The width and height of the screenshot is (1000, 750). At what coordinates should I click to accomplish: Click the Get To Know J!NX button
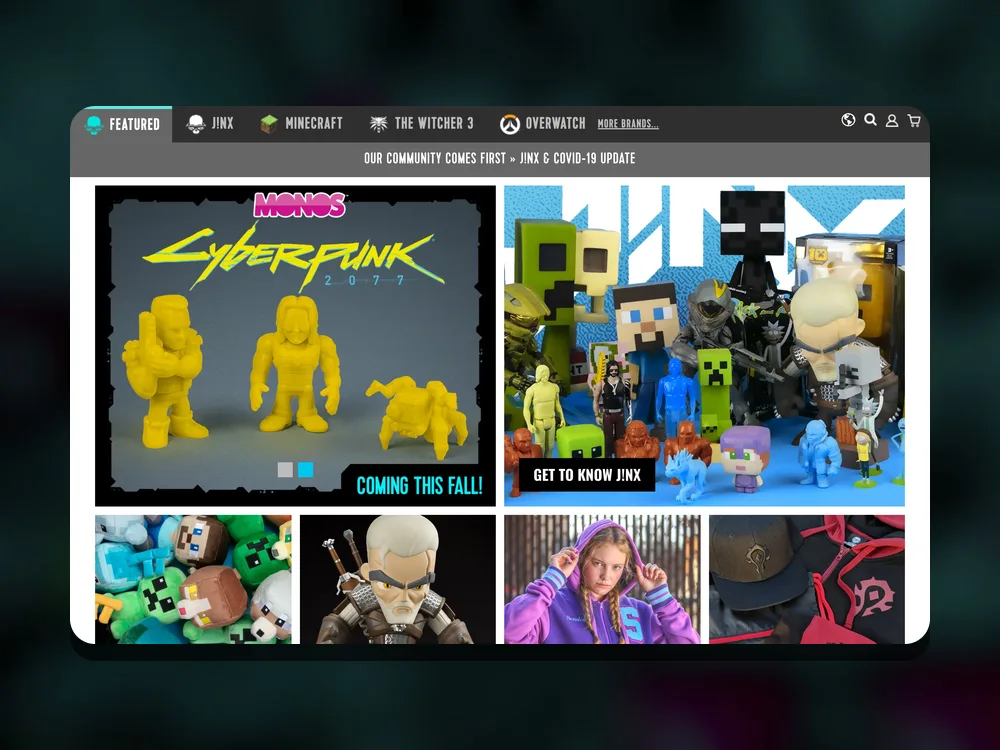pyautogui.click(x=587, y=475)
